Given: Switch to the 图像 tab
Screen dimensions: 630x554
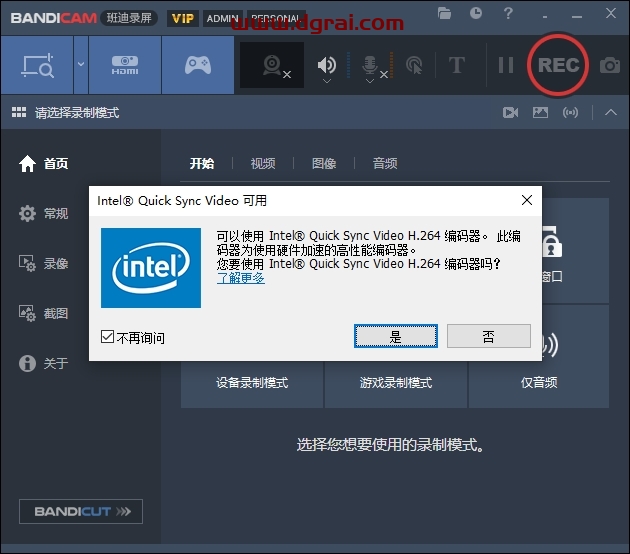Looking at the screenshot, I should point(324,164).
